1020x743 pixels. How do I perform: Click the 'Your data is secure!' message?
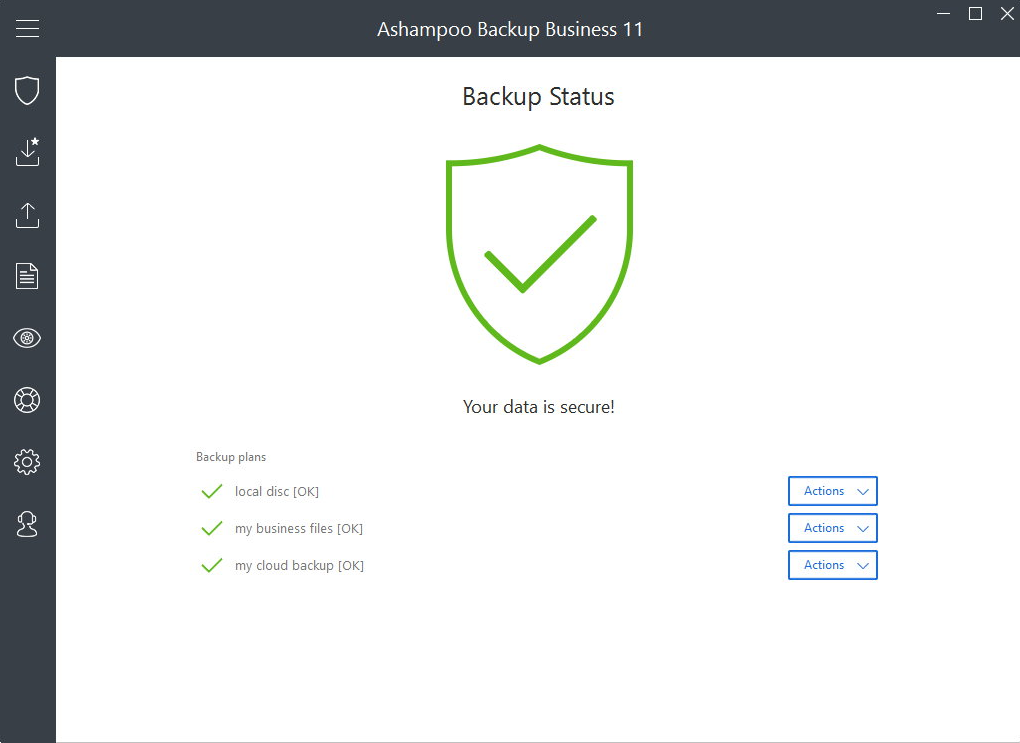tap(539, 407)
